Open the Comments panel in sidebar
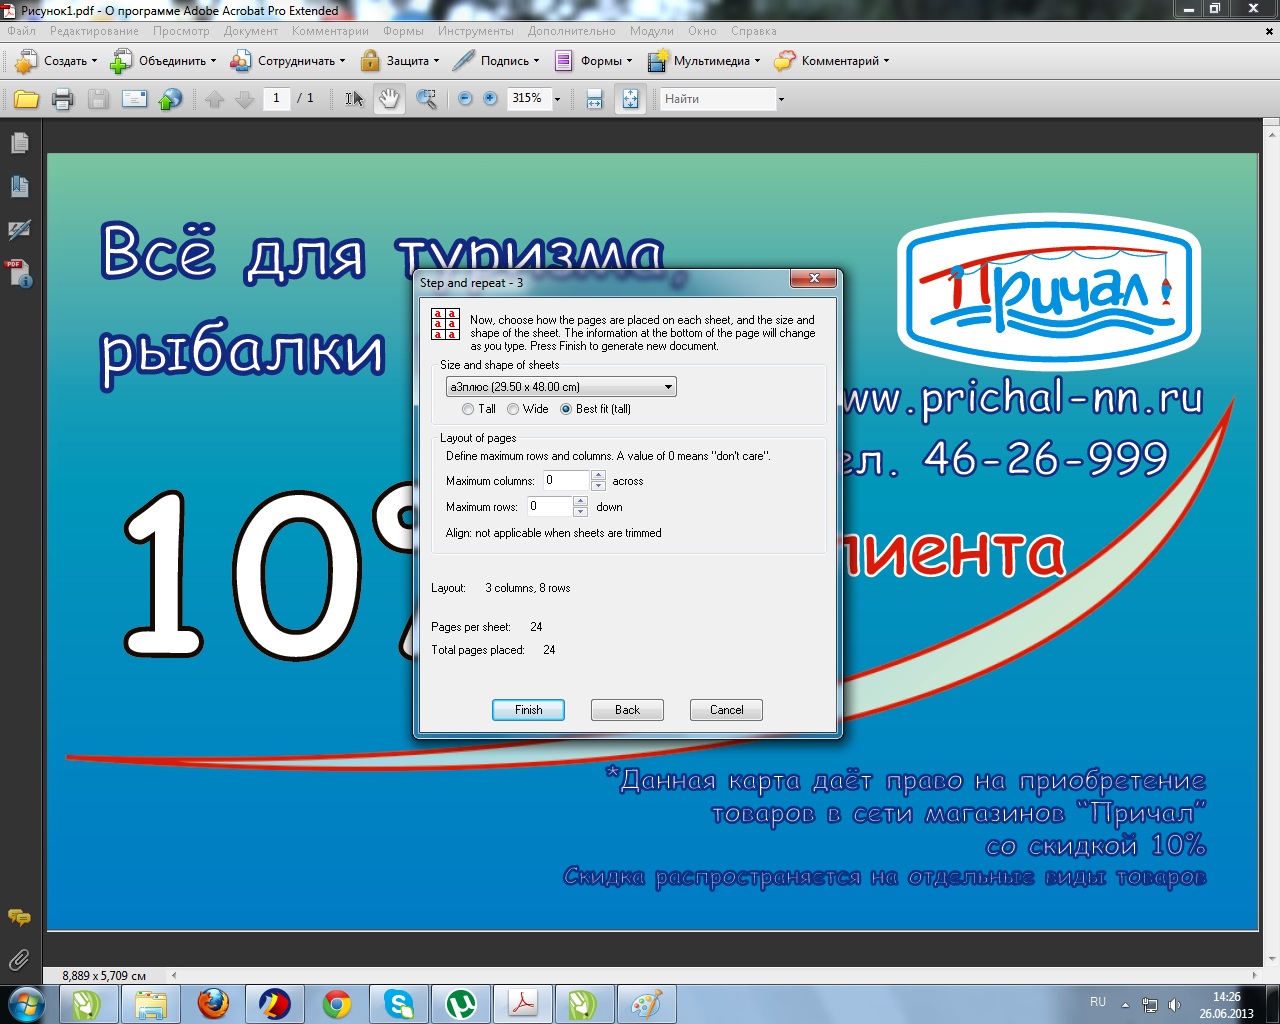 click(x=19, y=917)
